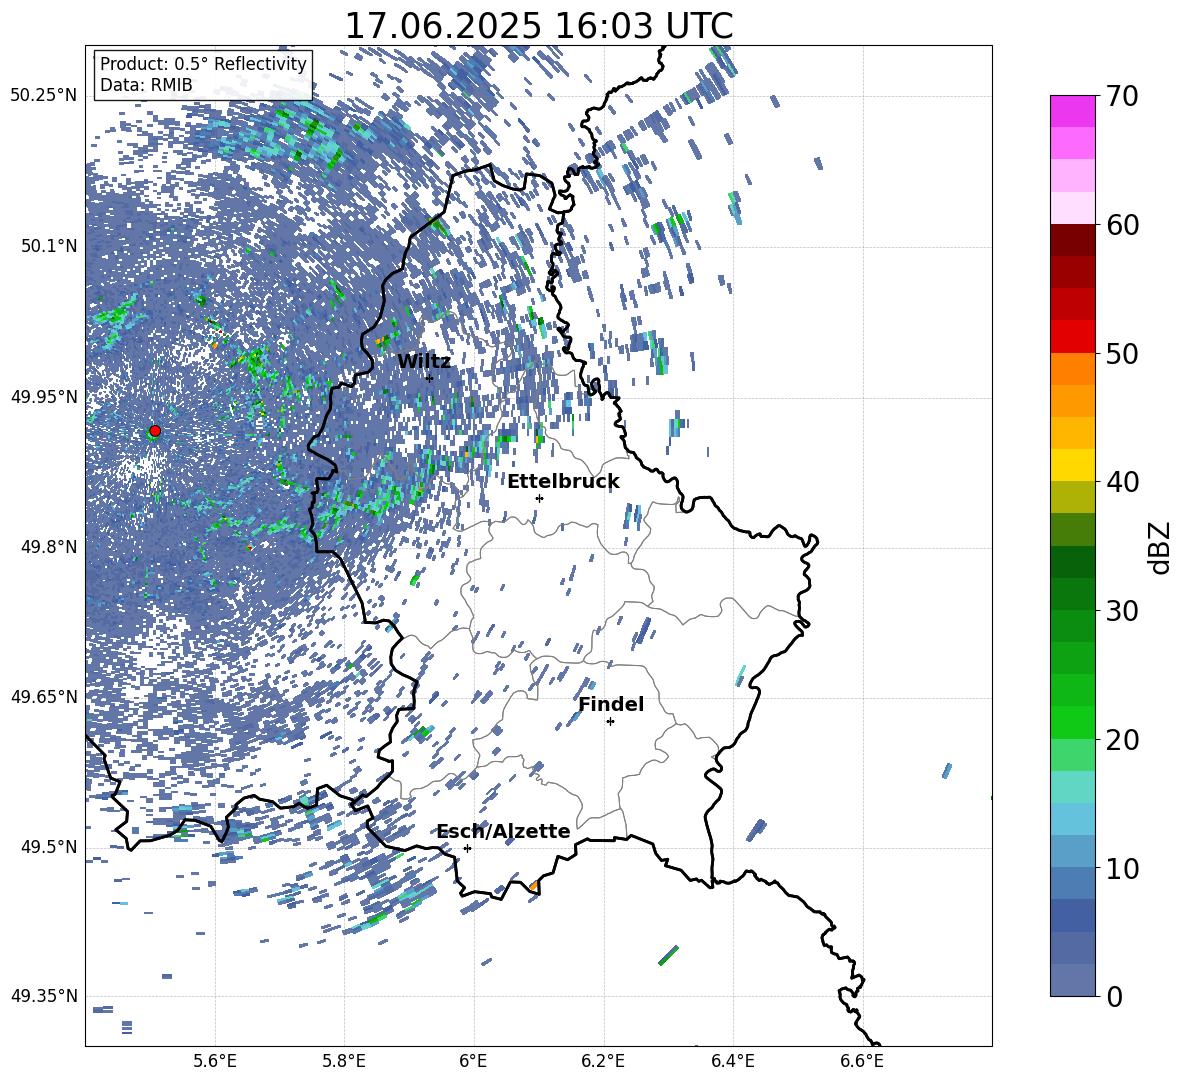Click the colorbar tick label 40
The image size is (1184, 1081).
tap(1123, 482)
